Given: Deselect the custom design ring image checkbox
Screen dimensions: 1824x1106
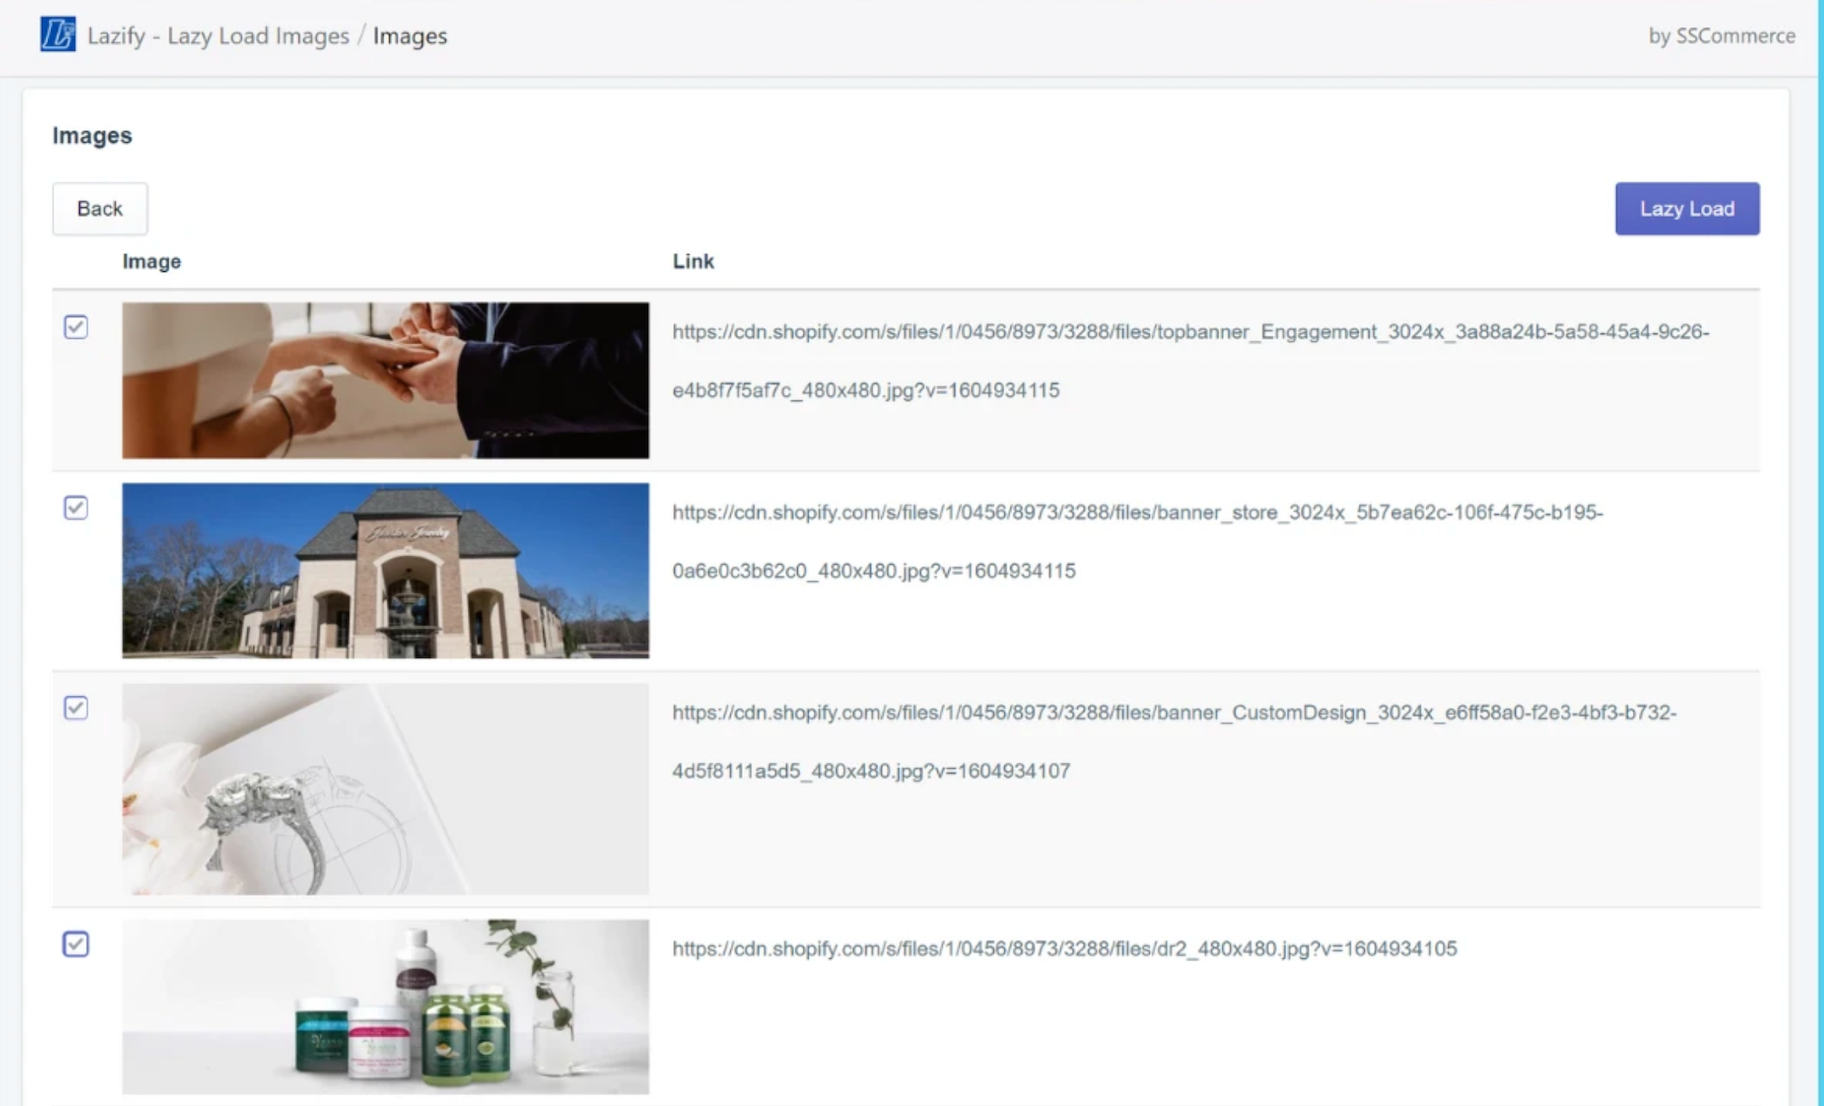Looking at the screenshot, I should click(x=76, y=708).
